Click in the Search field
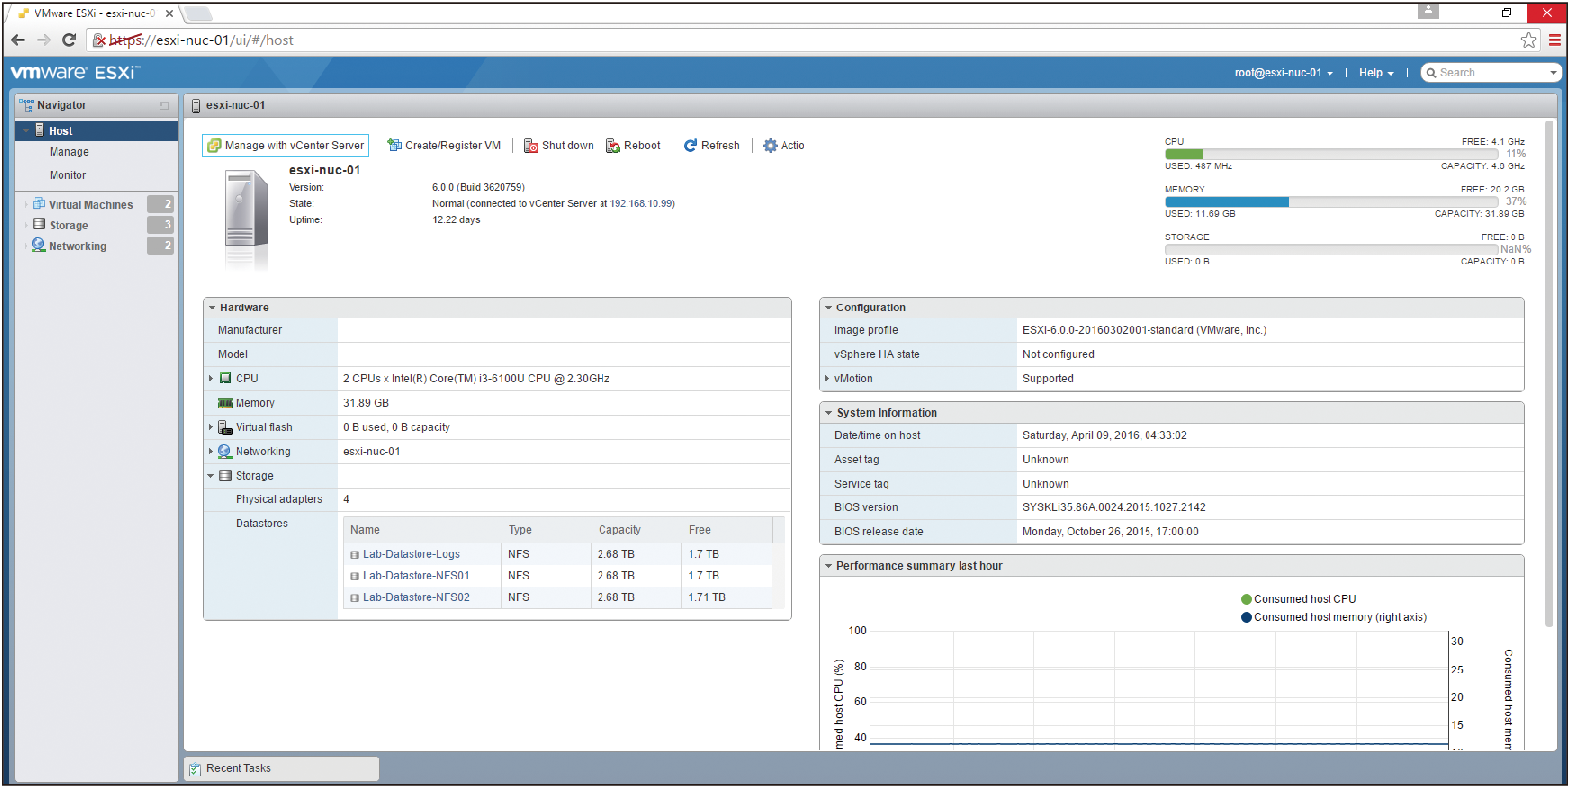The height and width of the screenshot is (789, 1570). coord(1492,72)
